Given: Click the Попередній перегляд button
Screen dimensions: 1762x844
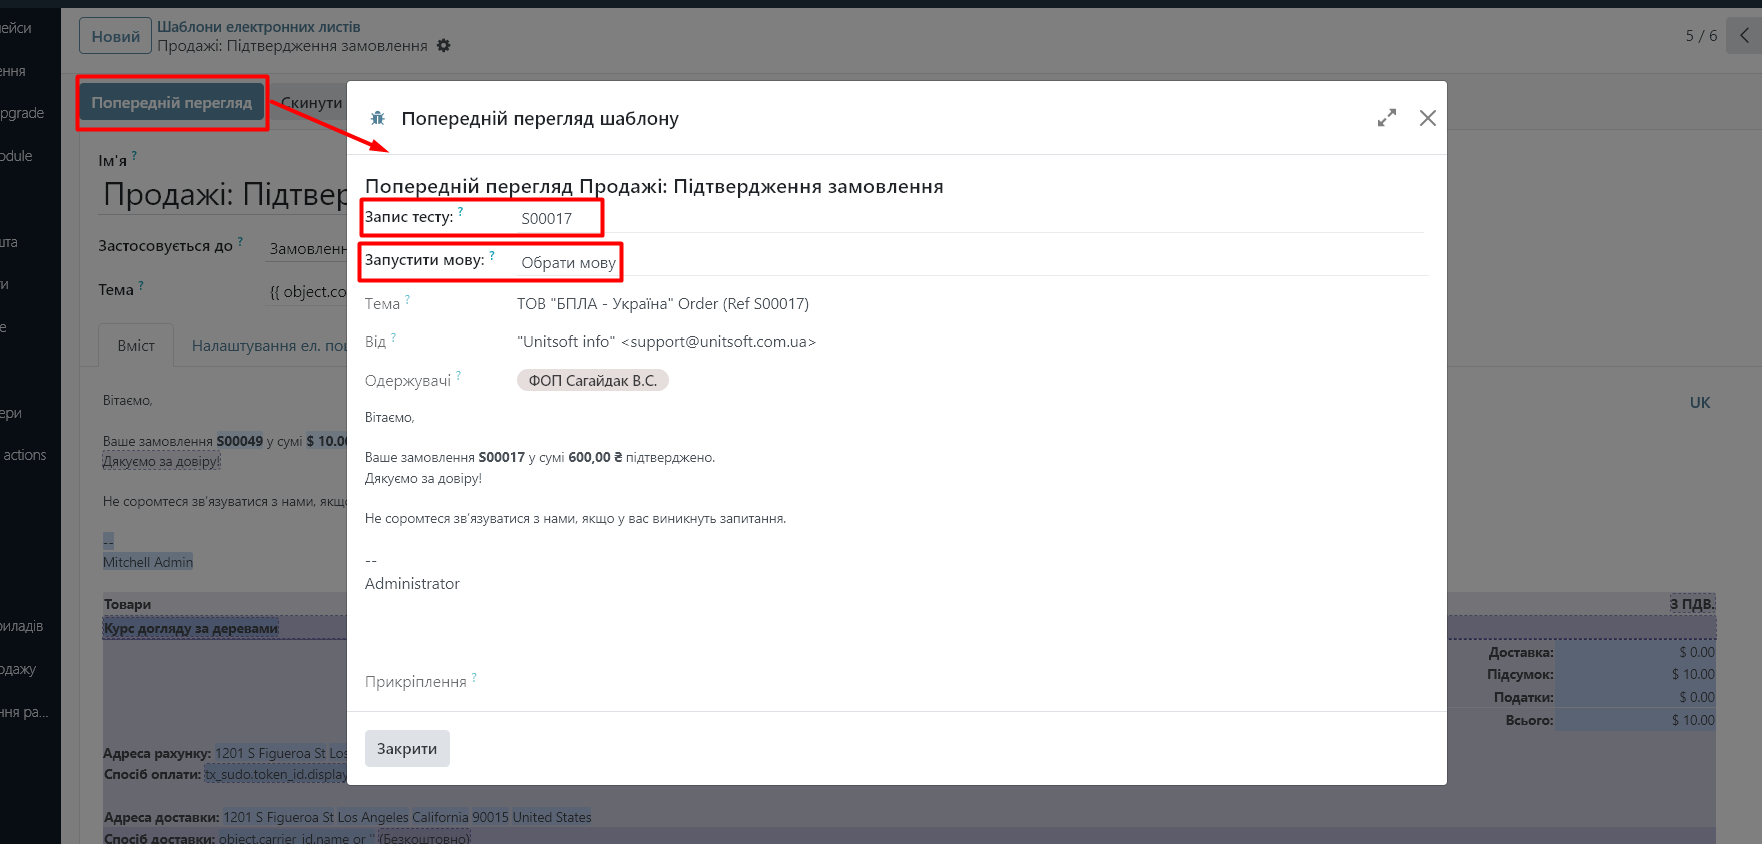Looking at the screenshot, I should pos(172,103).
